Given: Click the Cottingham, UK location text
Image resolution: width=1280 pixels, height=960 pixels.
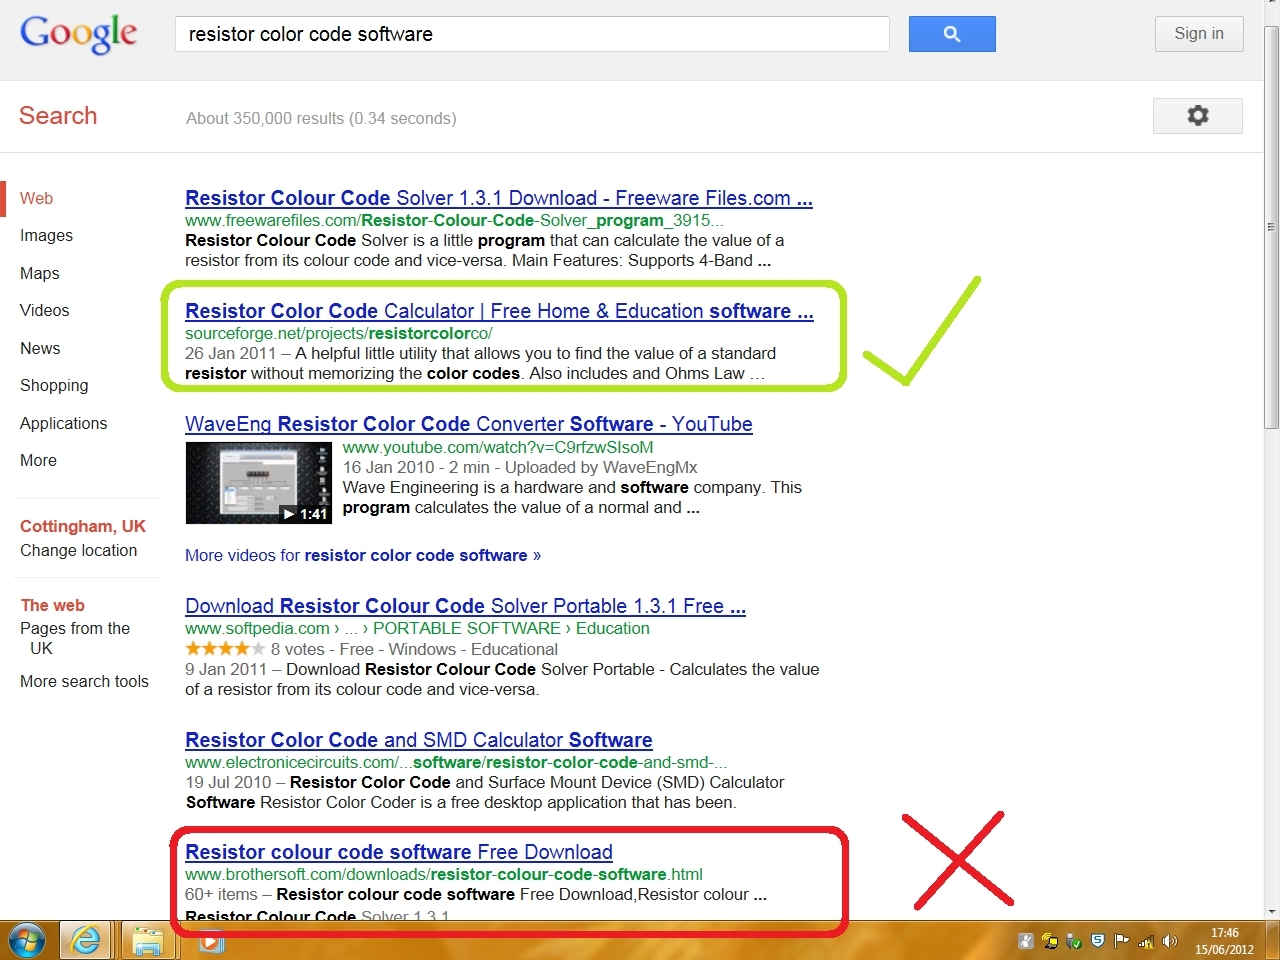Looking at the screenshot, I should tap(83, 527).
